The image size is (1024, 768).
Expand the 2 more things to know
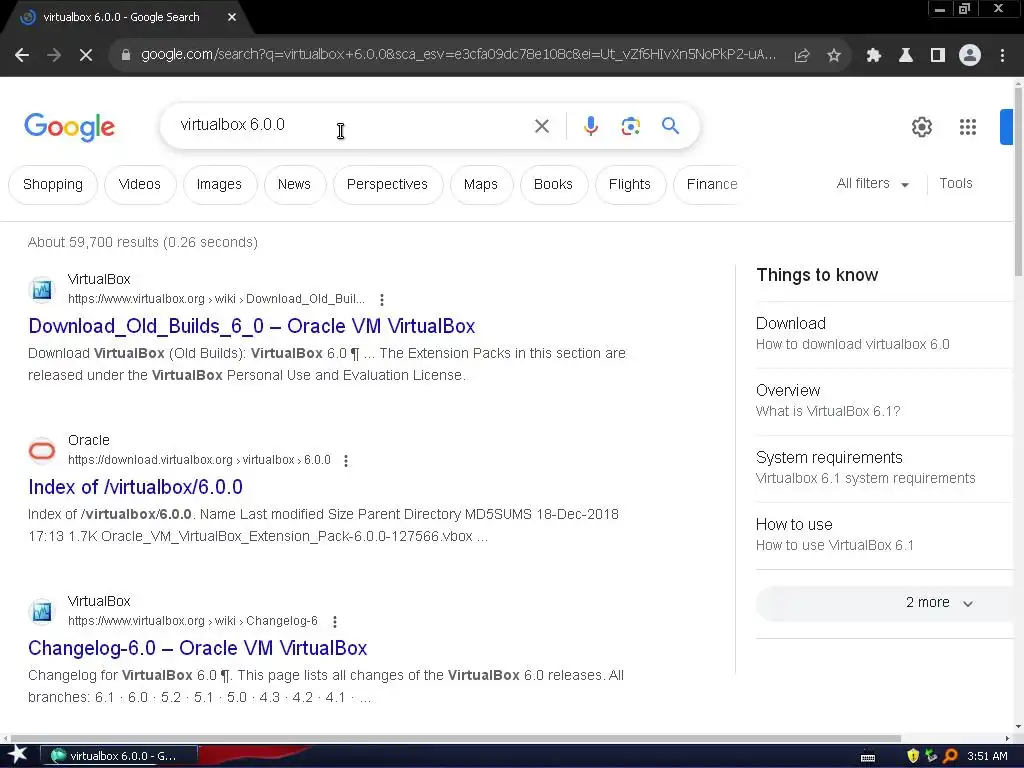884,603
